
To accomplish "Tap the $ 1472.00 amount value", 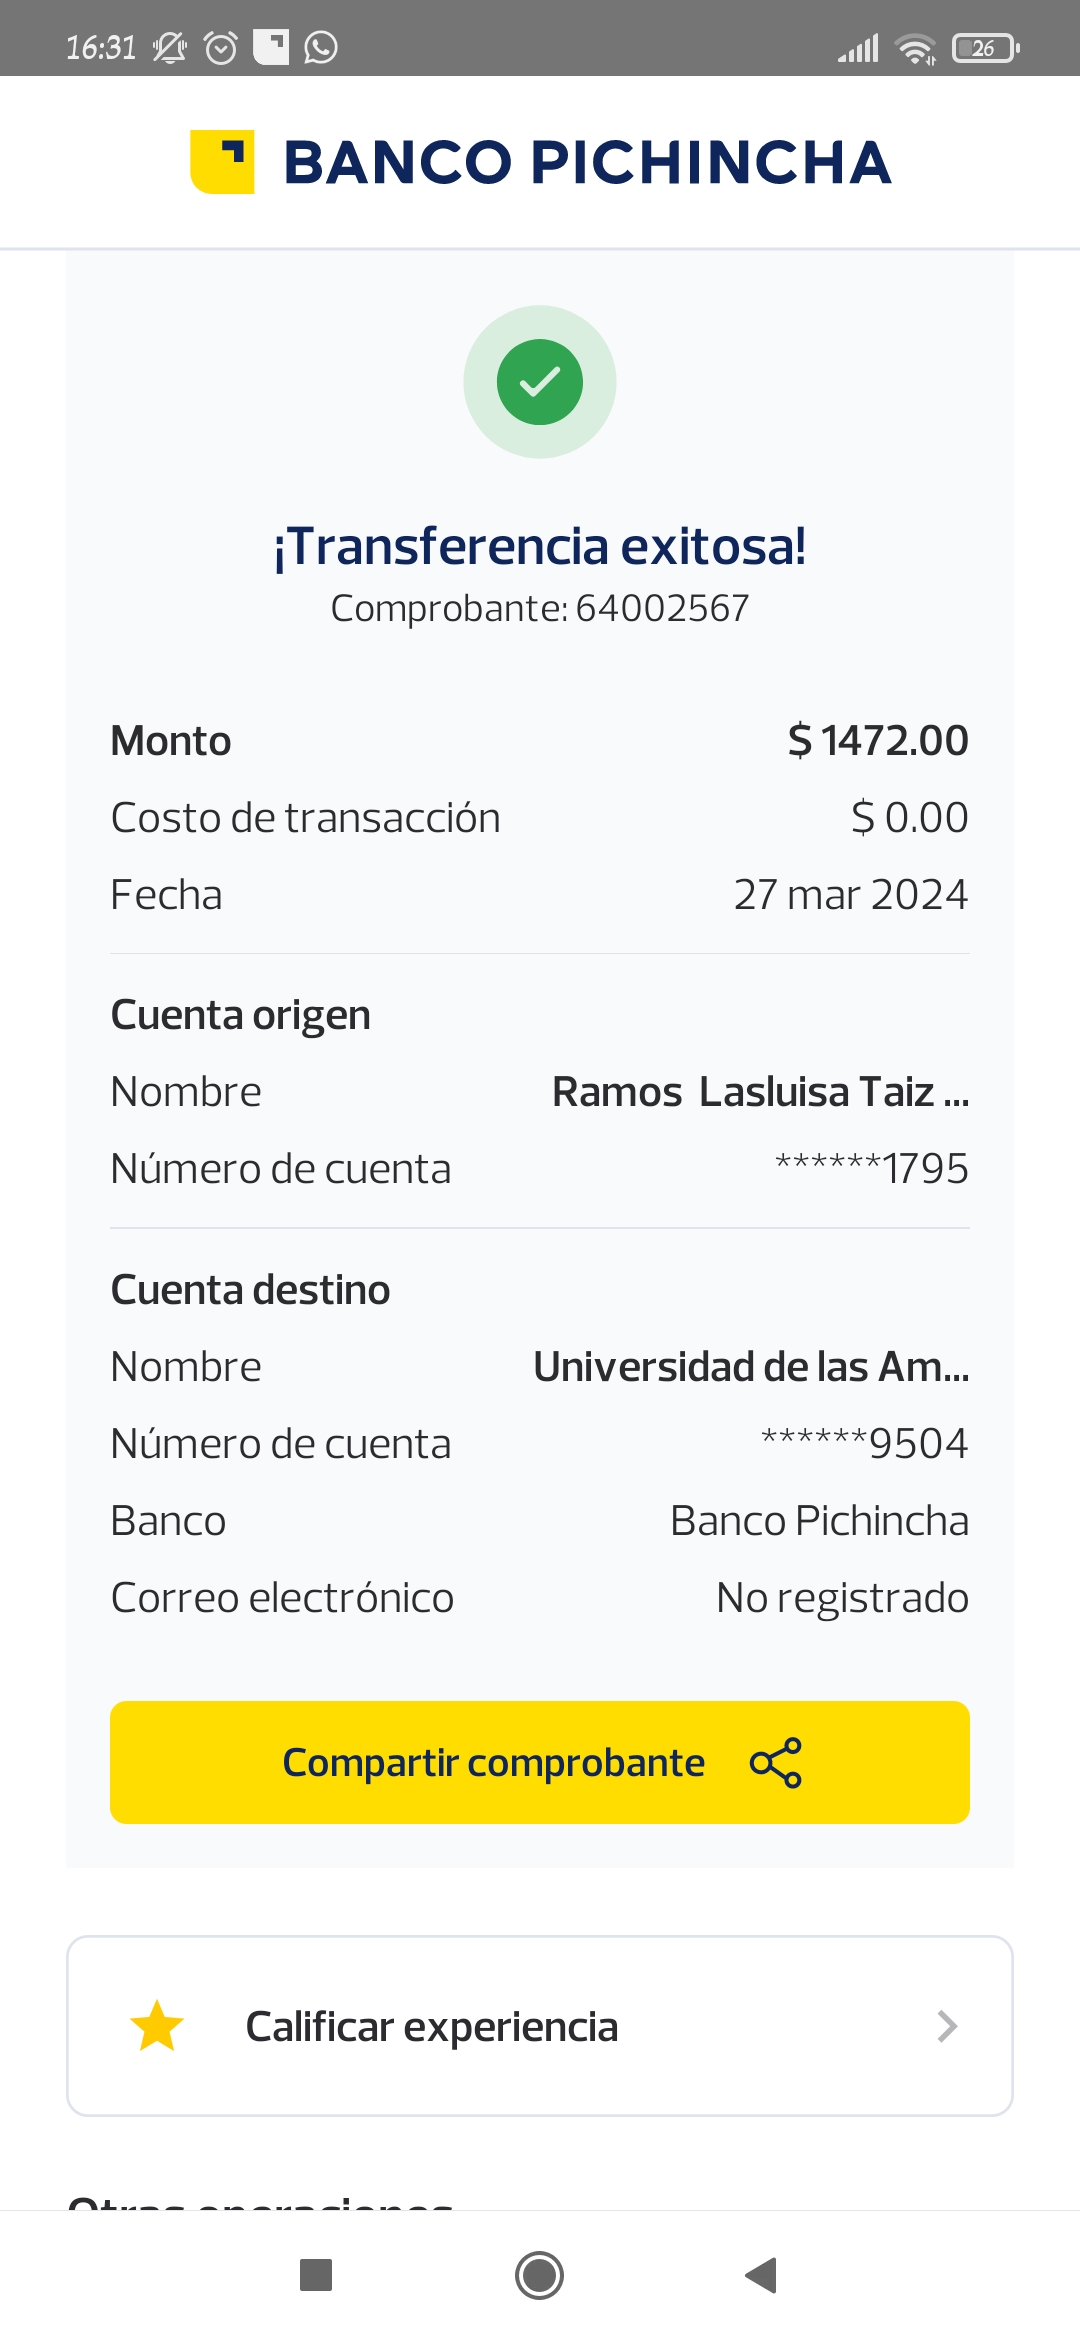I will (878, 741).
